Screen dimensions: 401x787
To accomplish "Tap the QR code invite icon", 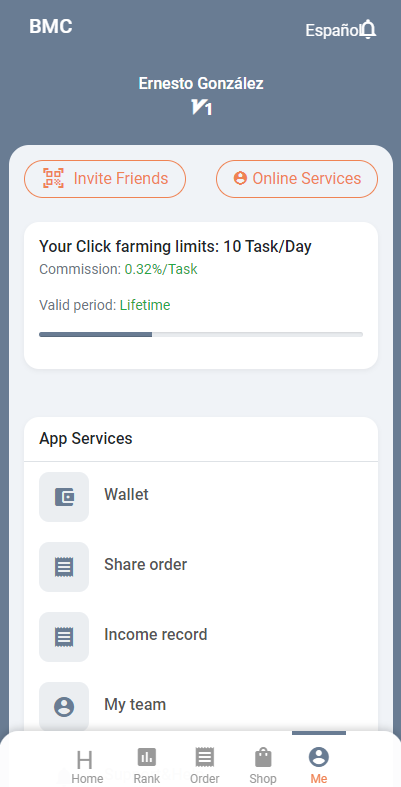I will tap(54, 178).
